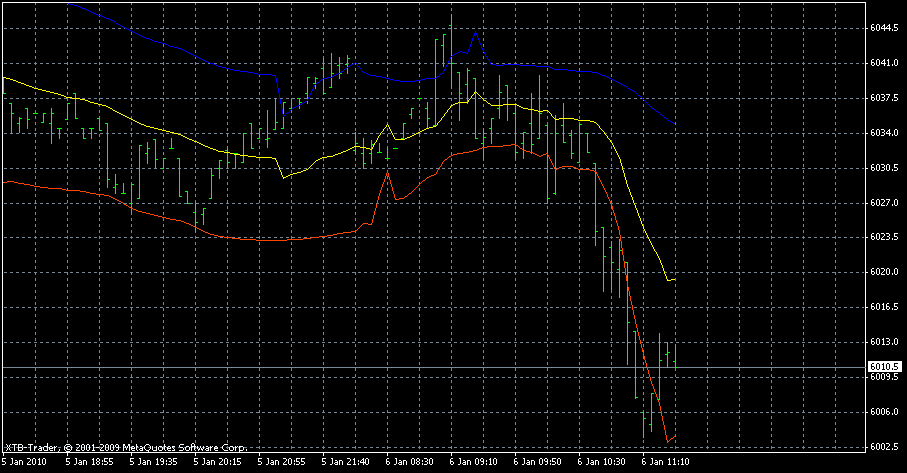This screenshot has height=473, width=907.
Task: Select the right end of the yellow middle line
Action: click(x=675, y=280)
